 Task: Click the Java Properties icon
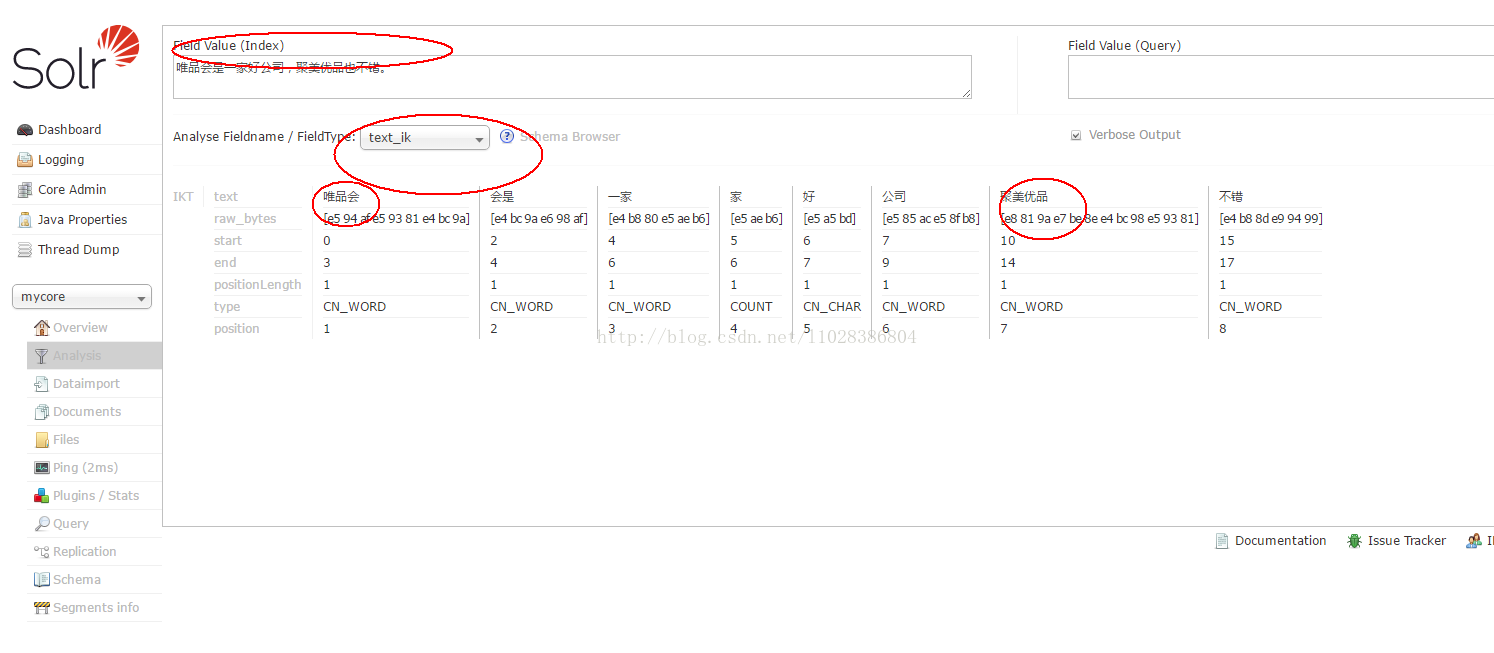click(25, 220)
